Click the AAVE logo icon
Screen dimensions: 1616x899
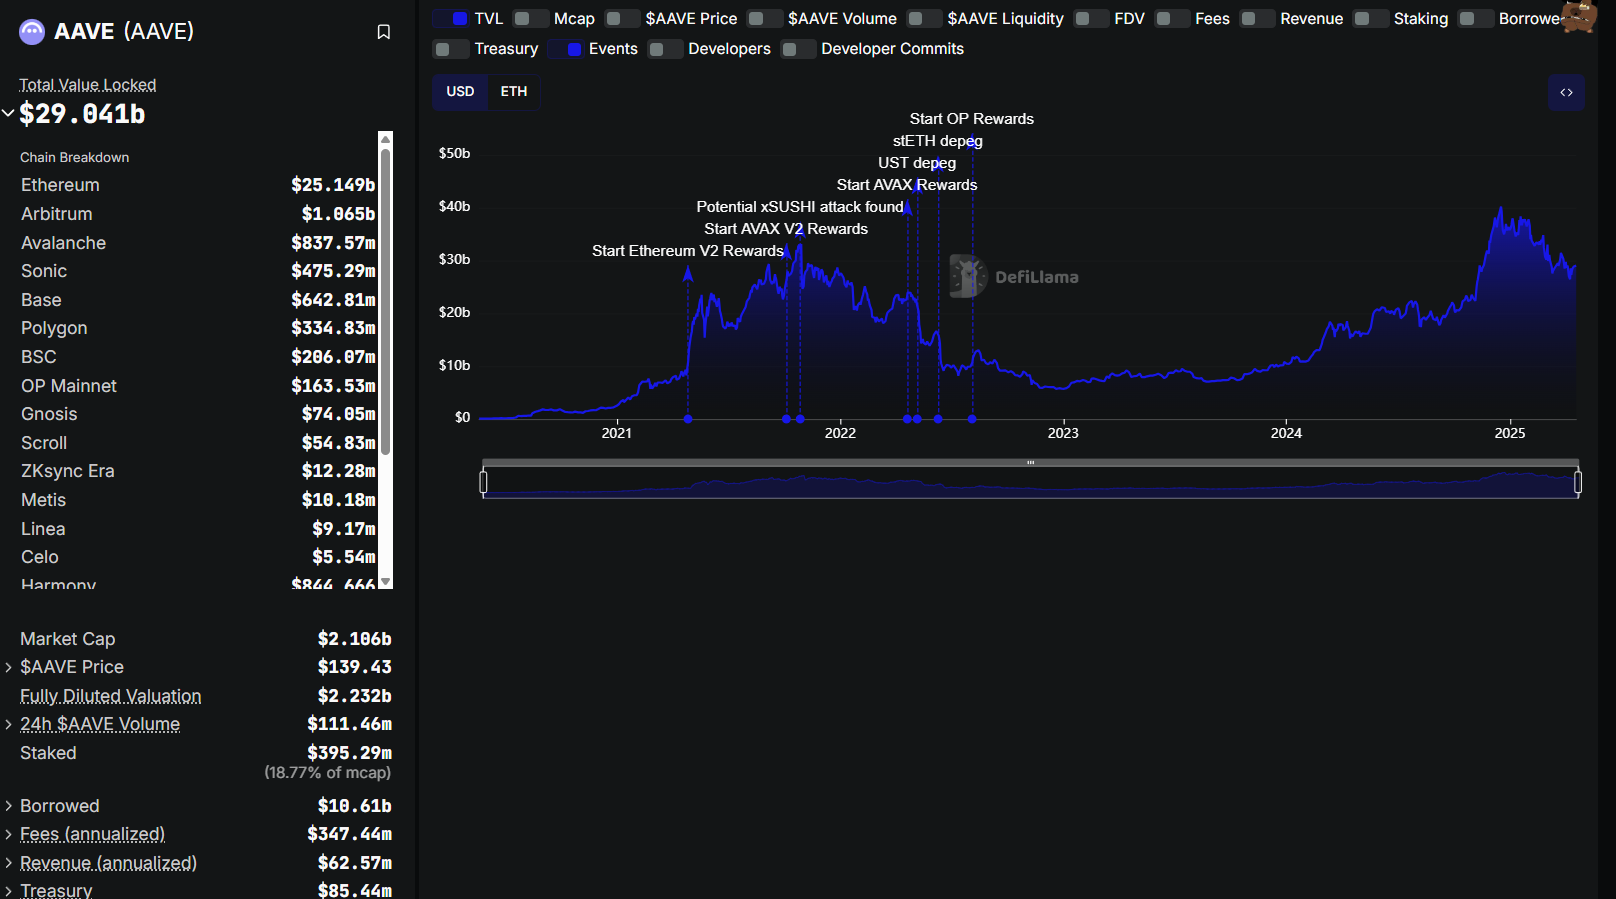pyautogui.click(x=32, y=32)
